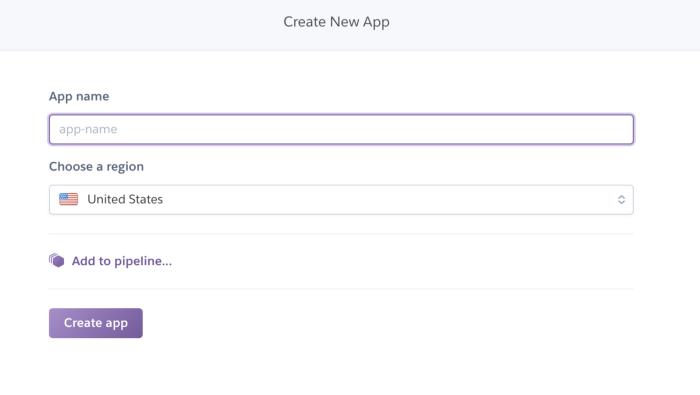Click the Choose a region label
Viewport: 700px width, 395px height.
point(96,166)
